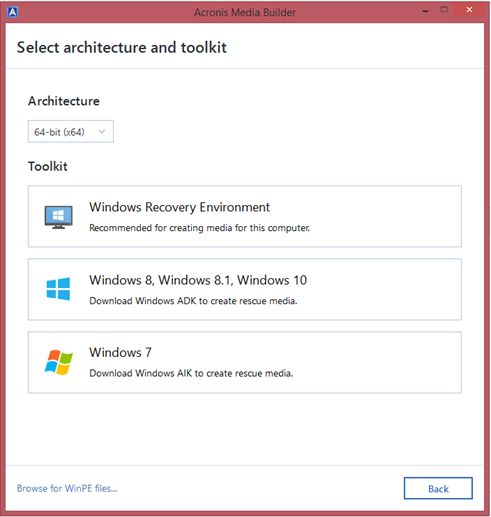
Task: Click the 'Download Windows ADK' description text
Action: pyautogui.click(x=193, y=301)
